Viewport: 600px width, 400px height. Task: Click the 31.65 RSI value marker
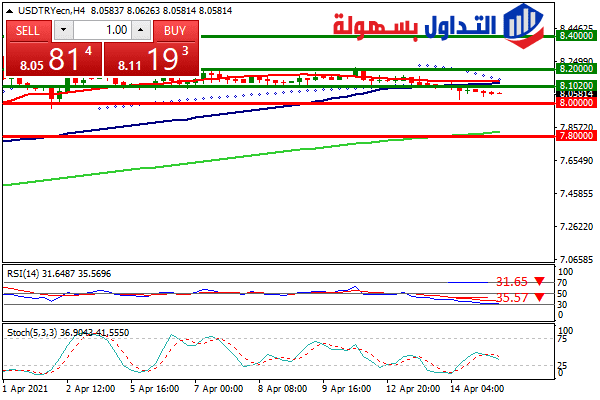[x=512, y=282]
